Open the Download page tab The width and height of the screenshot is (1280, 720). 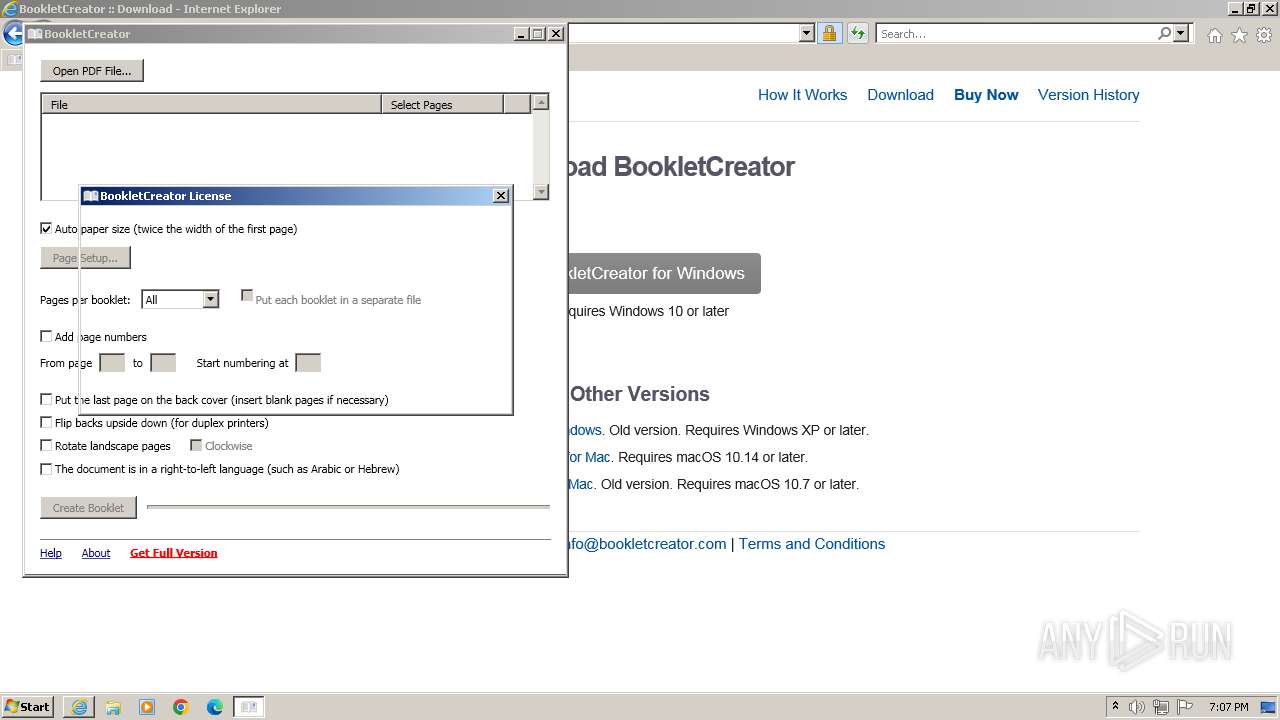[900, 95]
